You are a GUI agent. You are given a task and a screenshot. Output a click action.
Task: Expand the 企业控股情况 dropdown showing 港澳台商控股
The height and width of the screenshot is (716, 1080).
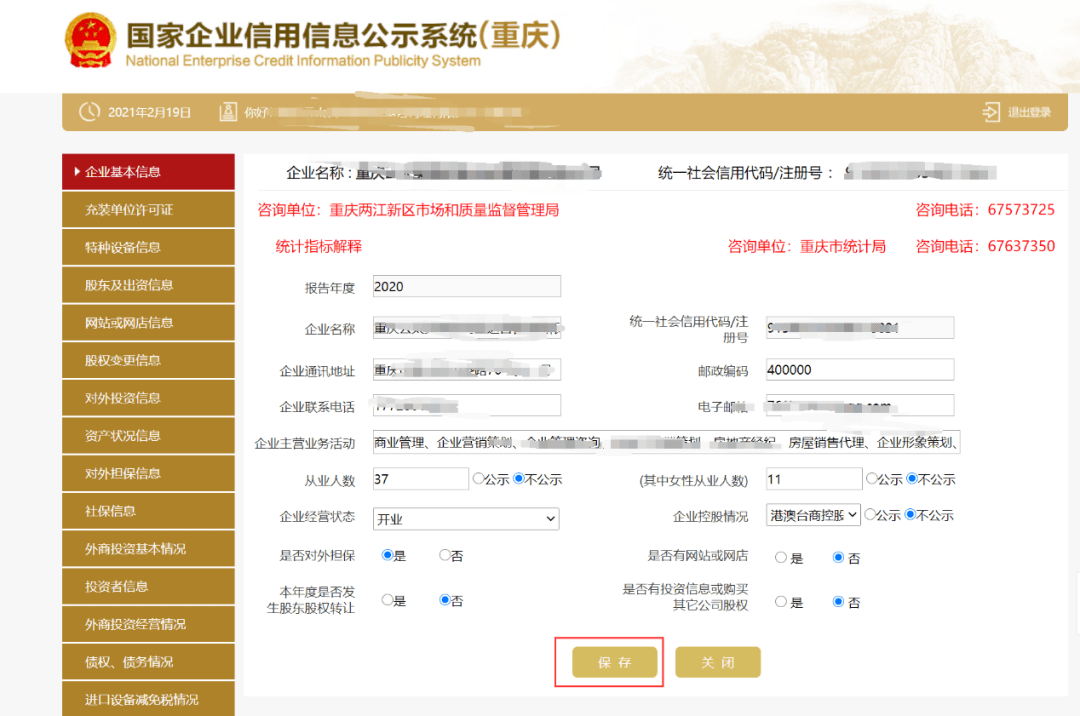[813, 515]
